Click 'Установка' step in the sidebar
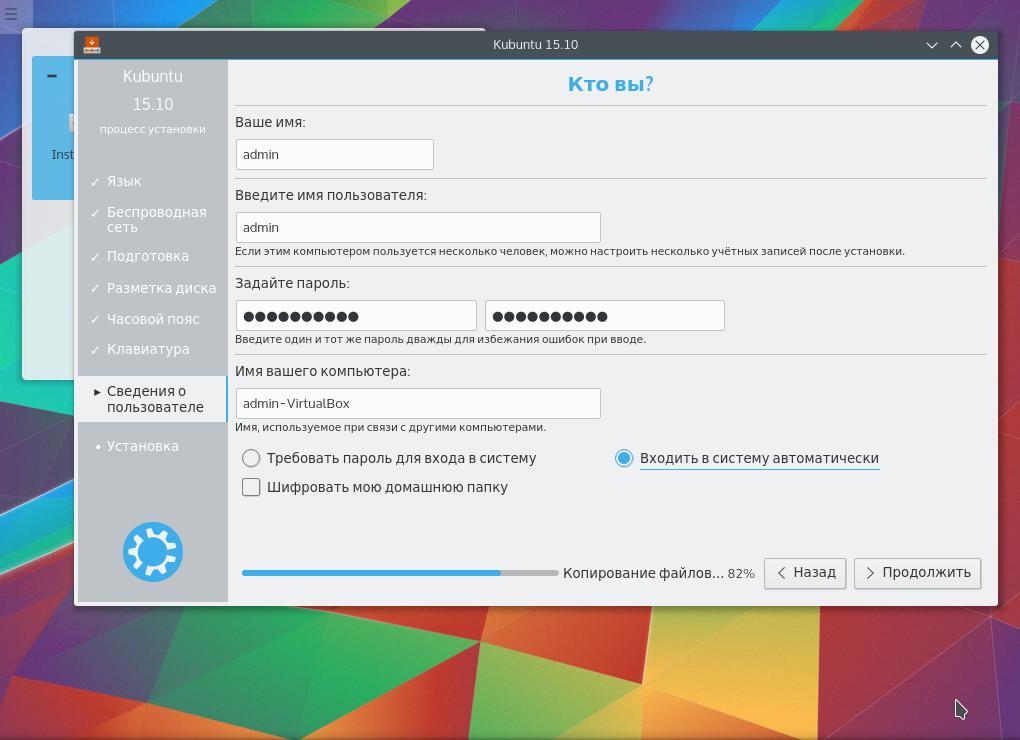 143,446
